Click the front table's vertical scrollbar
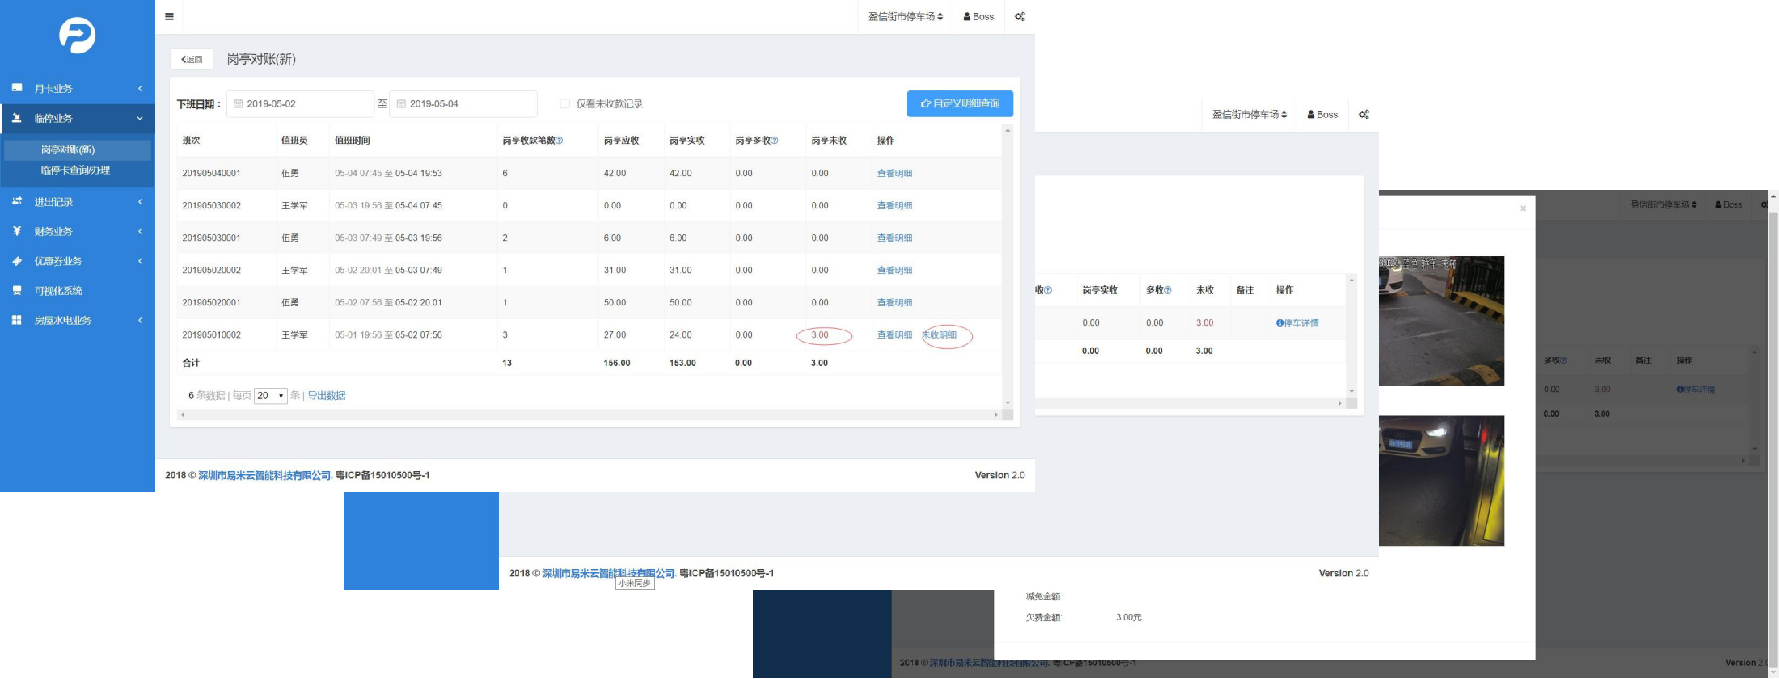The image size is (1779, 679). [1007, 266]
